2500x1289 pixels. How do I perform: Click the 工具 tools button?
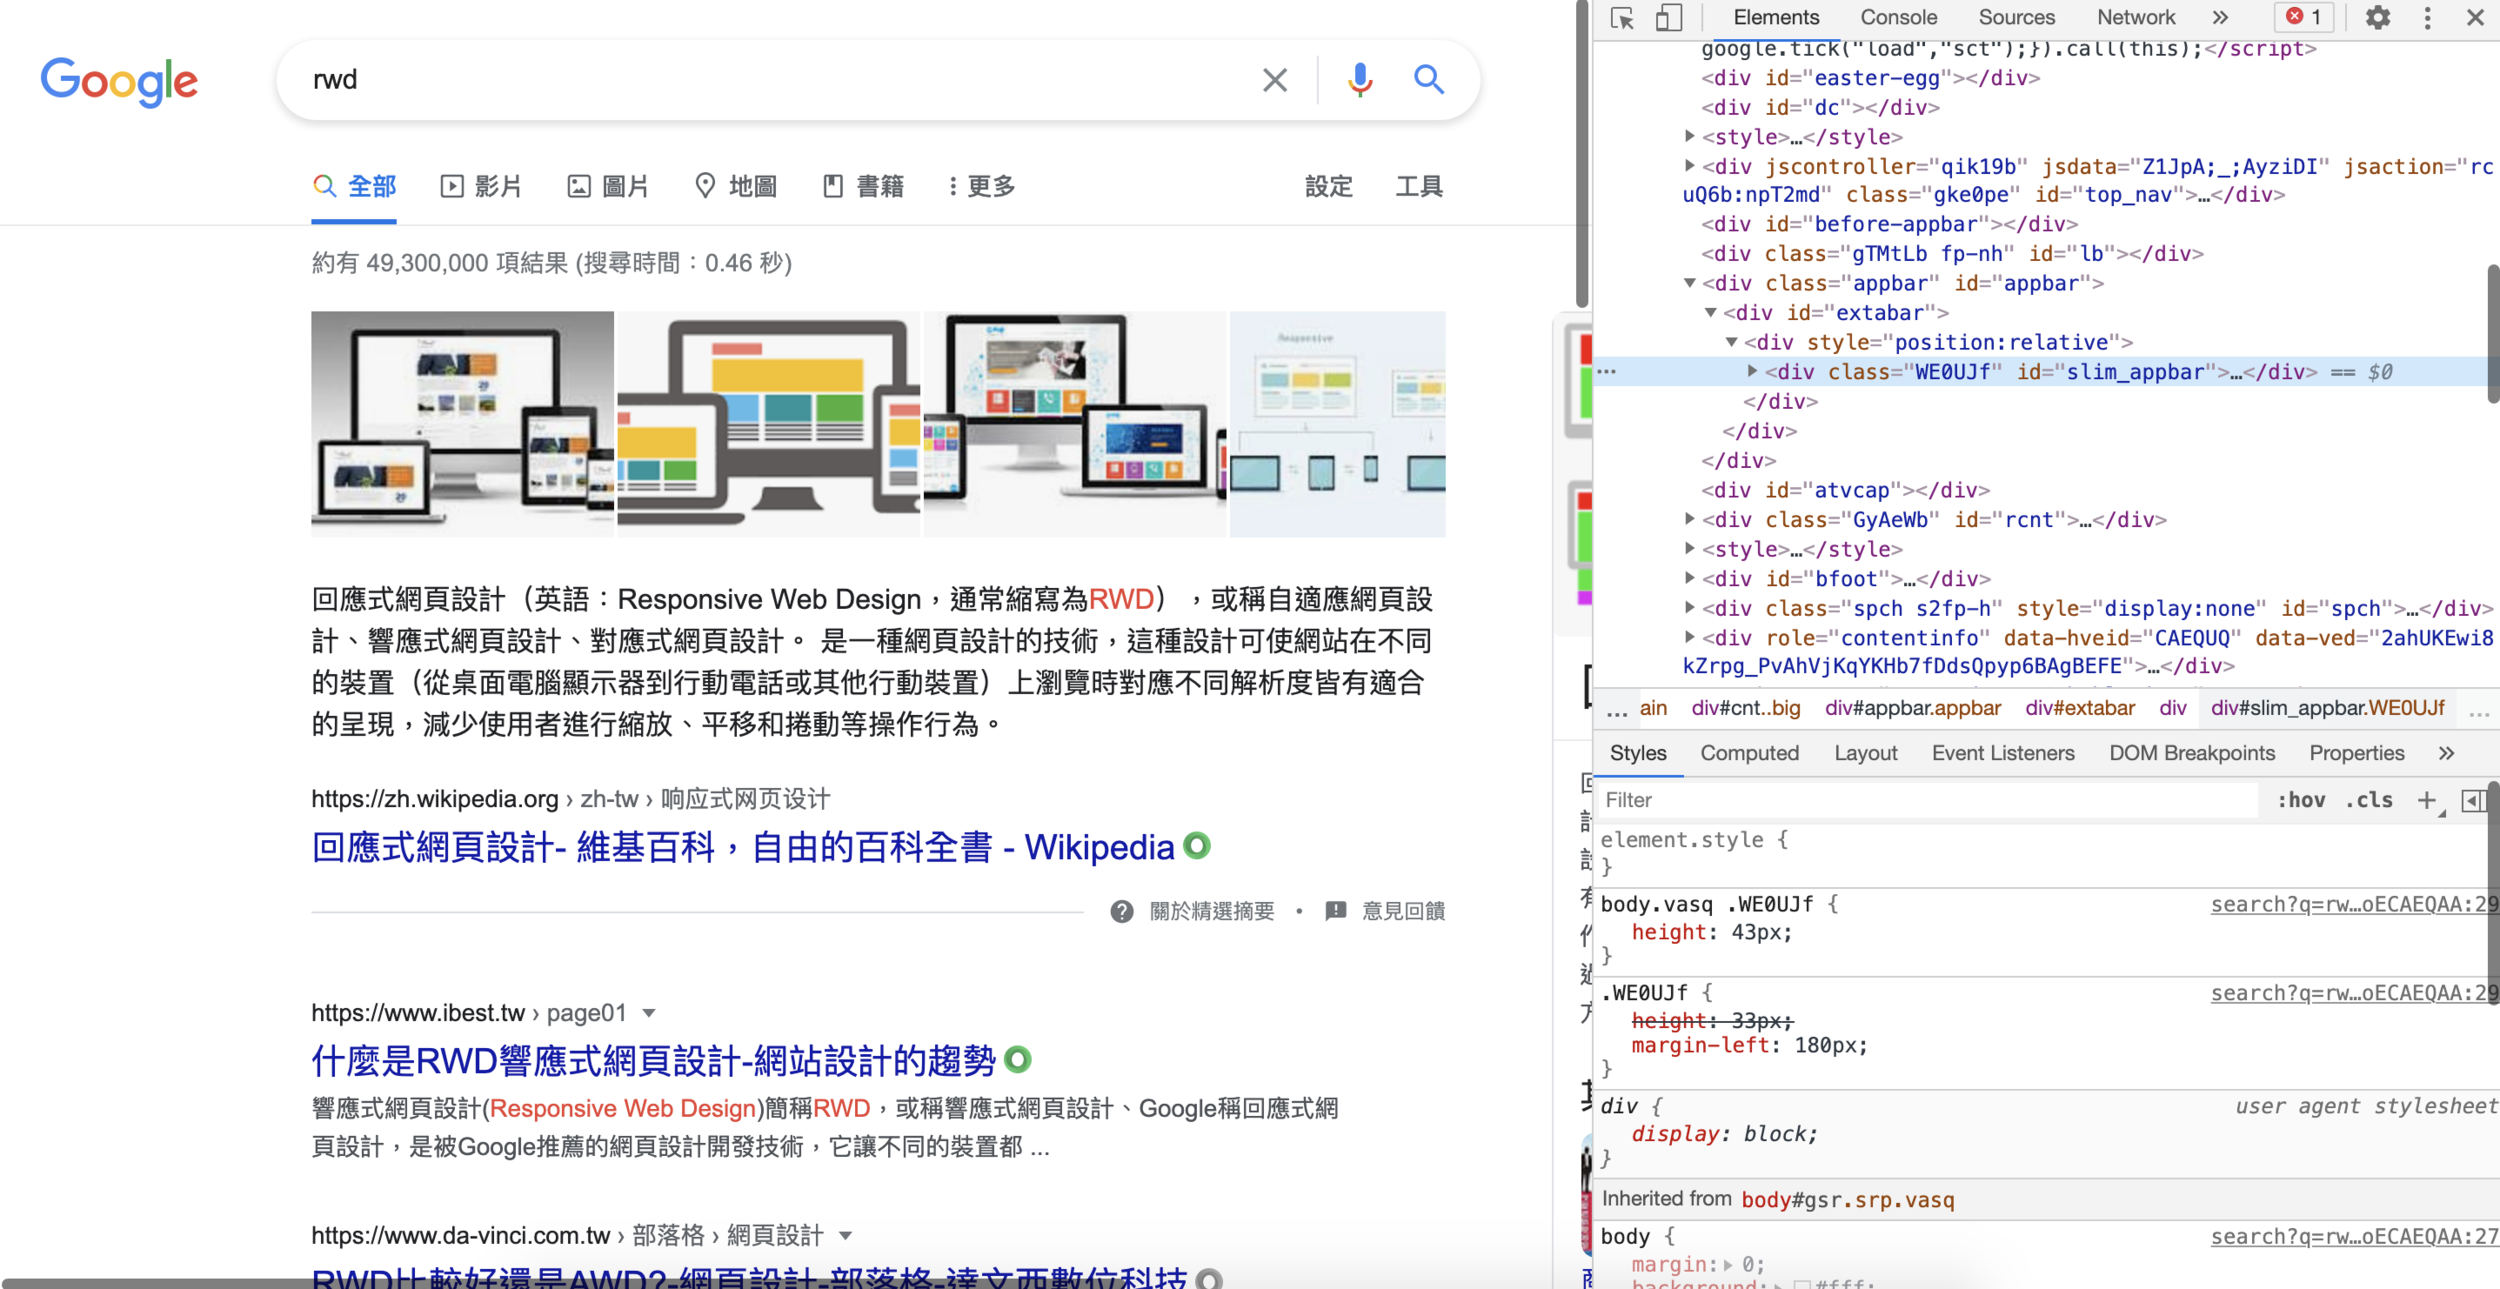(1418, 186)
